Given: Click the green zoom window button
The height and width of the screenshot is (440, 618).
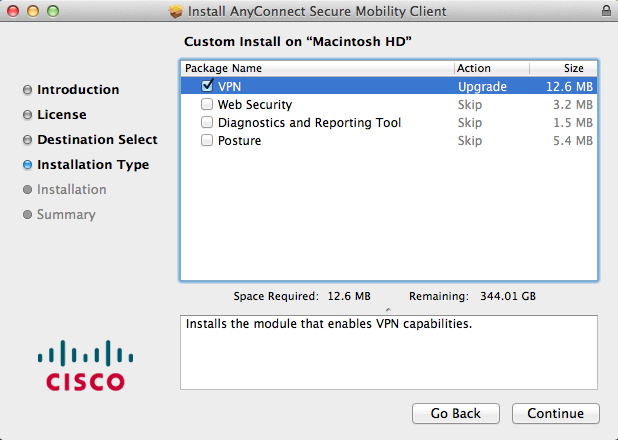Looking at the screenshot, I should pyautogui.click(x=53, y=11).
